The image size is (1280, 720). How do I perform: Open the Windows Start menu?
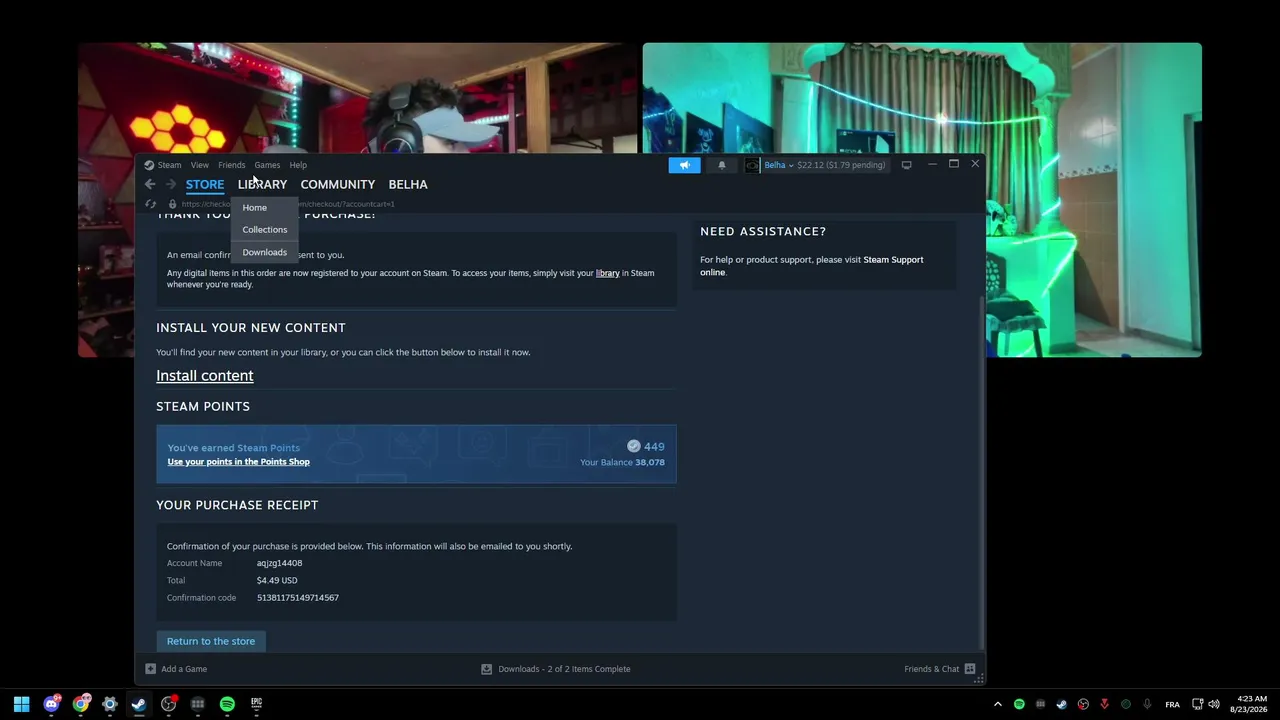coord(21,704)
